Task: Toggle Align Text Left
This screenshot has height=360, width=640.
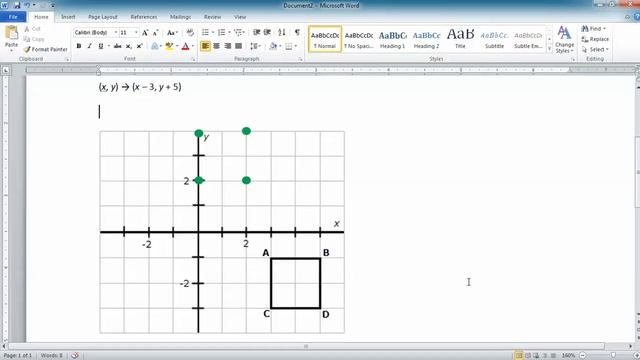Action: pos(205,46)
